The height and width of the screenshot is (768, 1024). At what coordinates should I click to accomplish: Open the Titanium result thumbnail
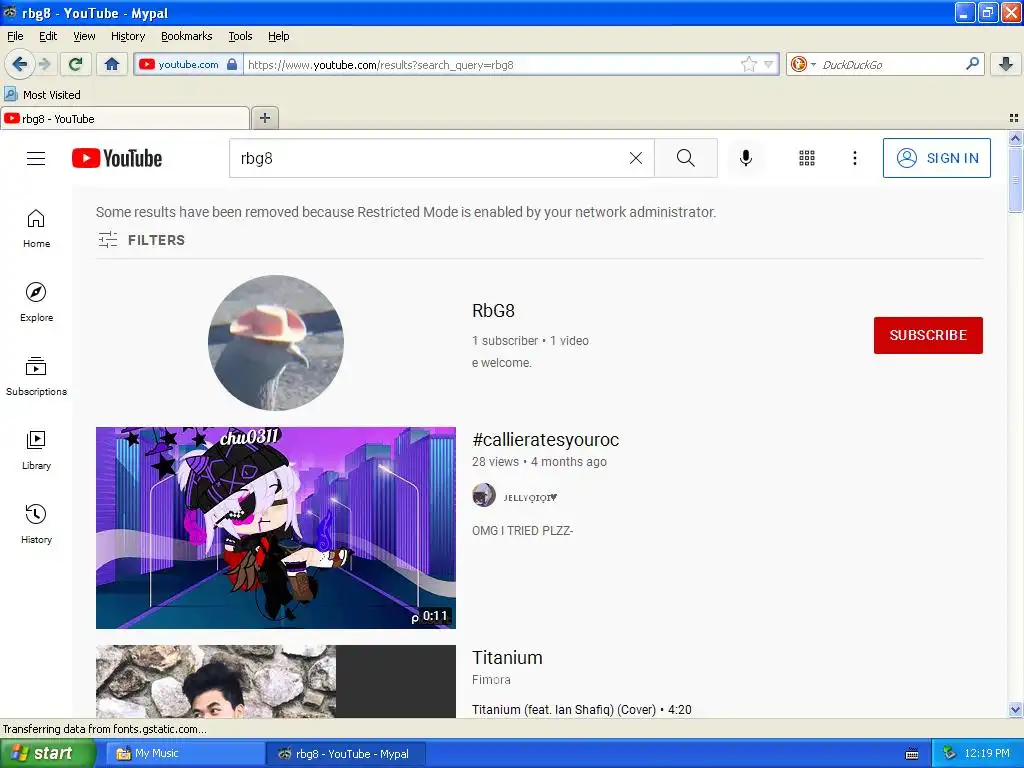coord(276,682)
